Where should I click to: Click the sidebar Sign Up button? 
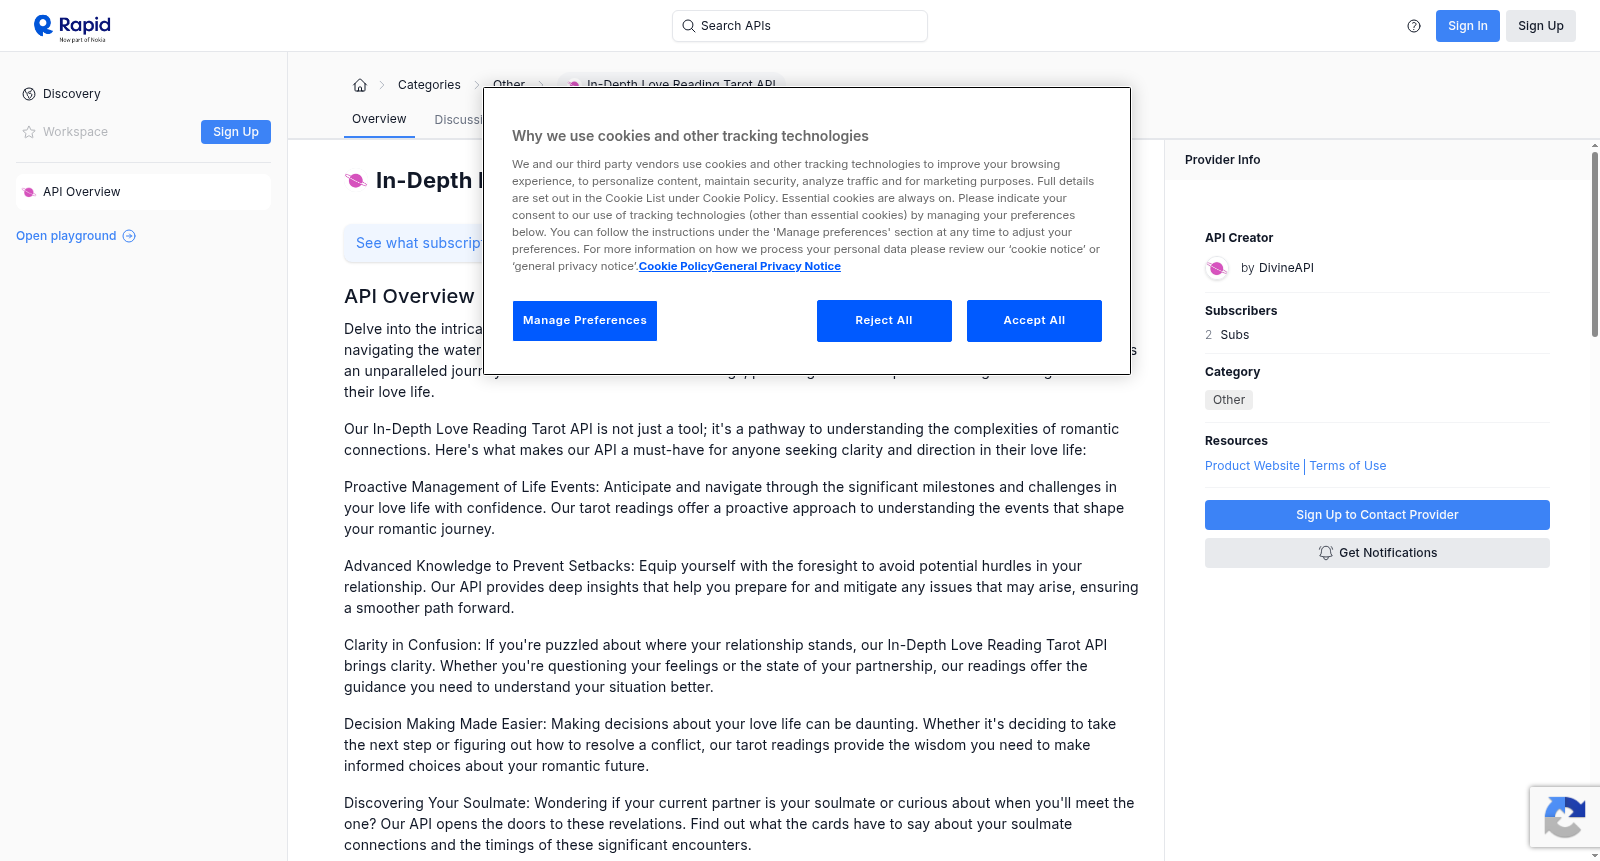[x=236, y=132]
